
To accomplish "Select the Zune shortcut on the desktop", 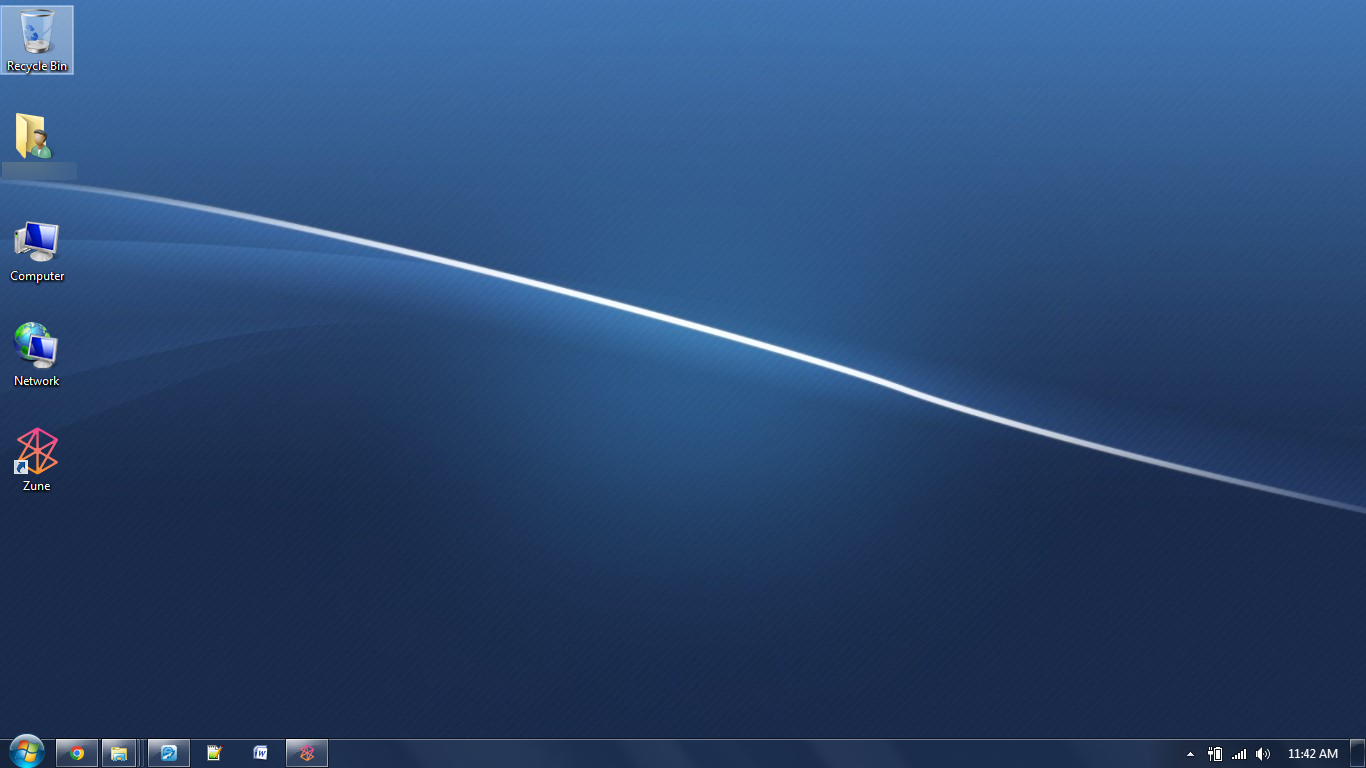I will pos(37,460).
